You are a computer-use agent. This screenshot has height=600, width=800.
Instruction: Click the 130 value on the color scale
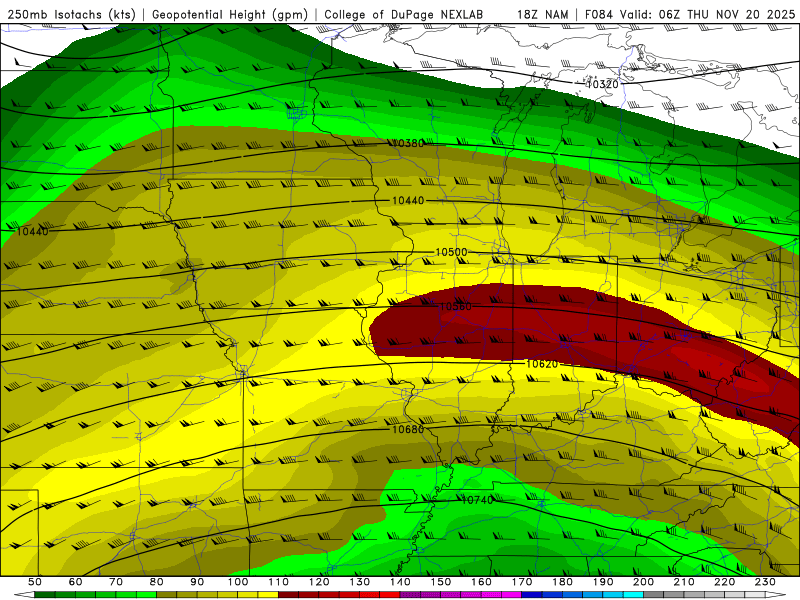(360, 582)
